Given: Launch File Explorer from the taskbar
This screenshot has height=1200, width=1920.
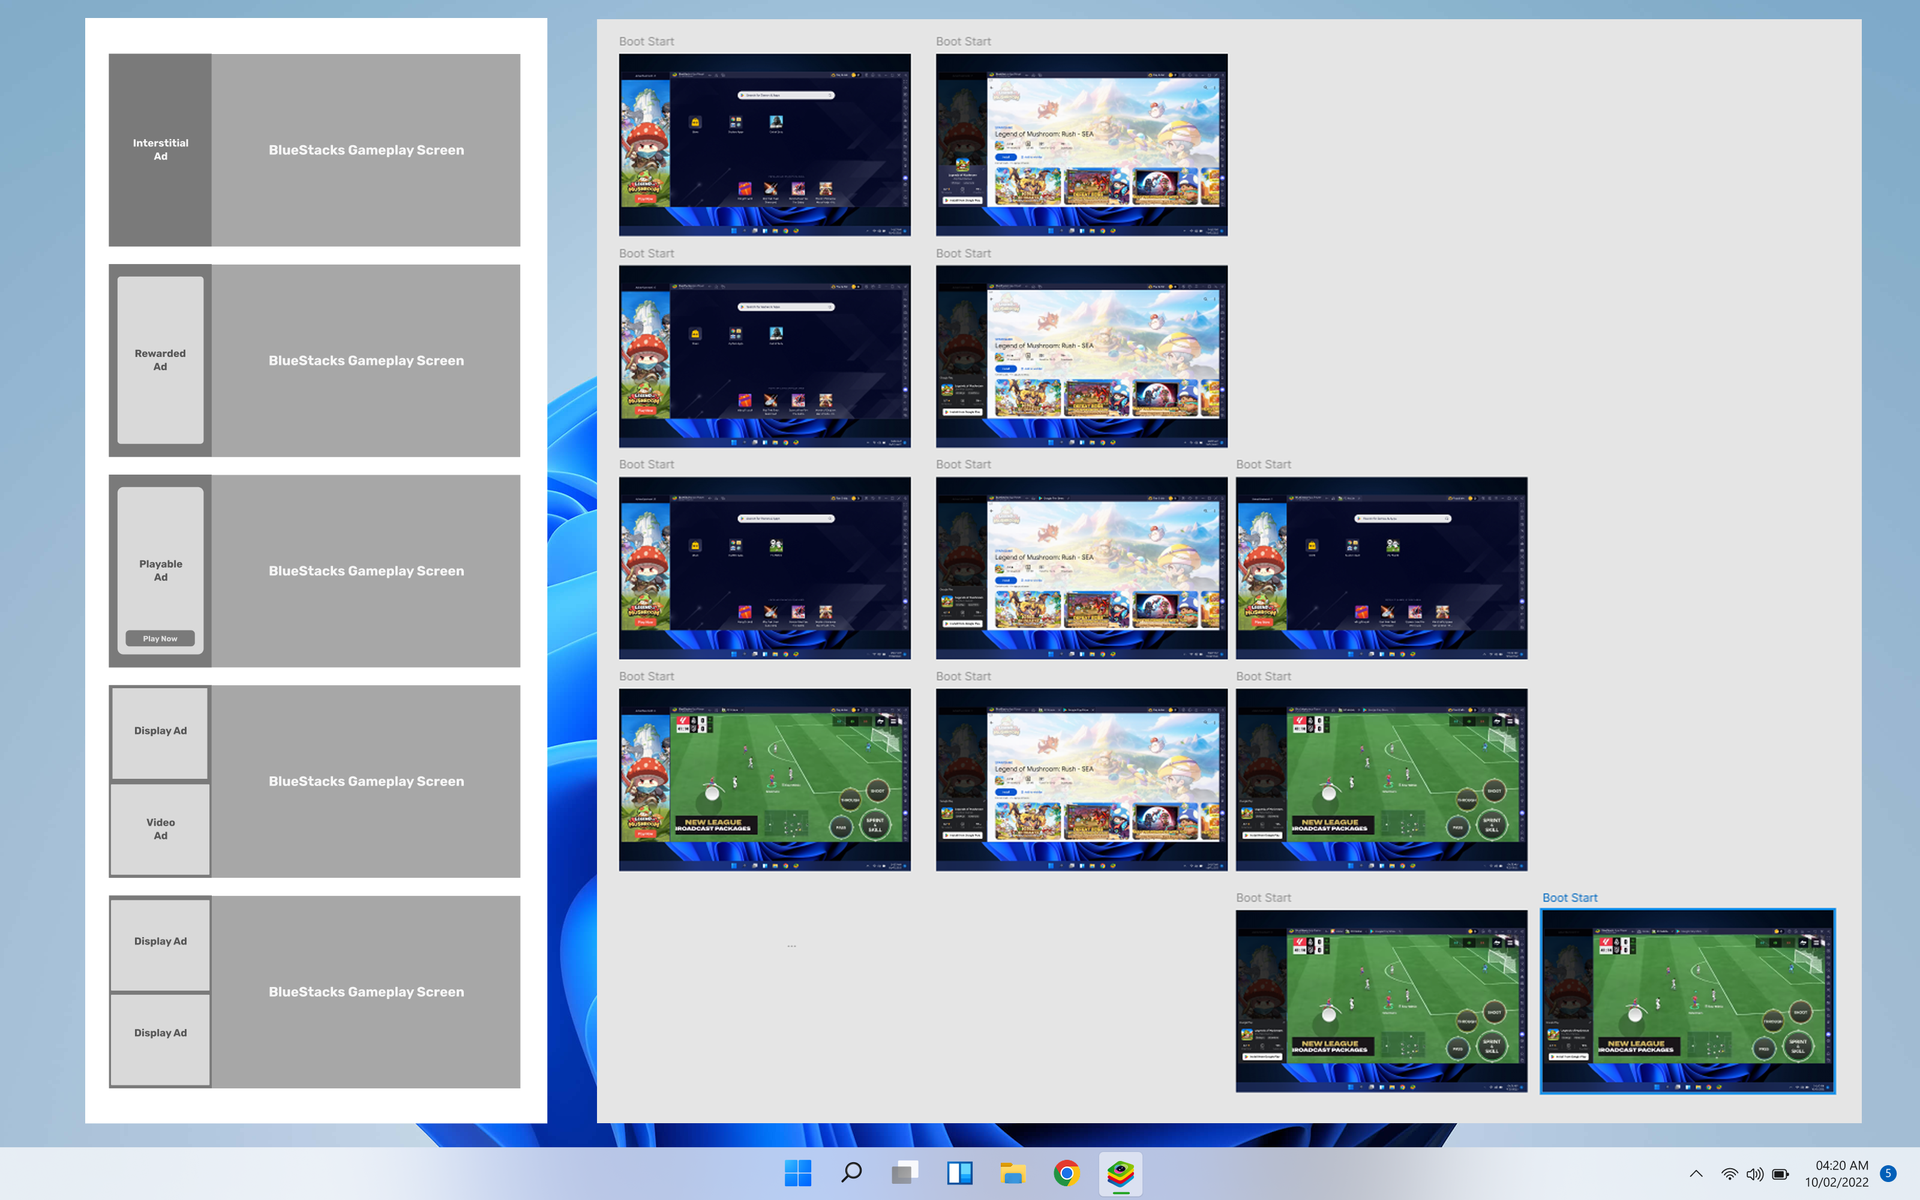Looking at the screenshot, I should 1013,1173.
